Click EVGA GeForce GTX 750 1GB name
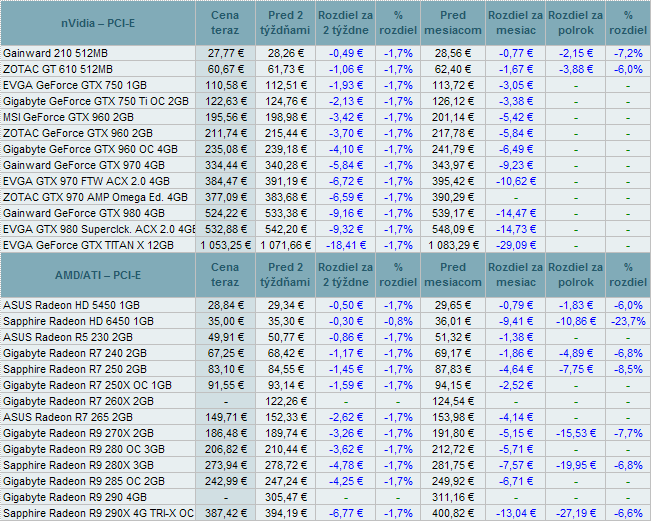Viewport: 651px width, 521px height. [75, 86]
